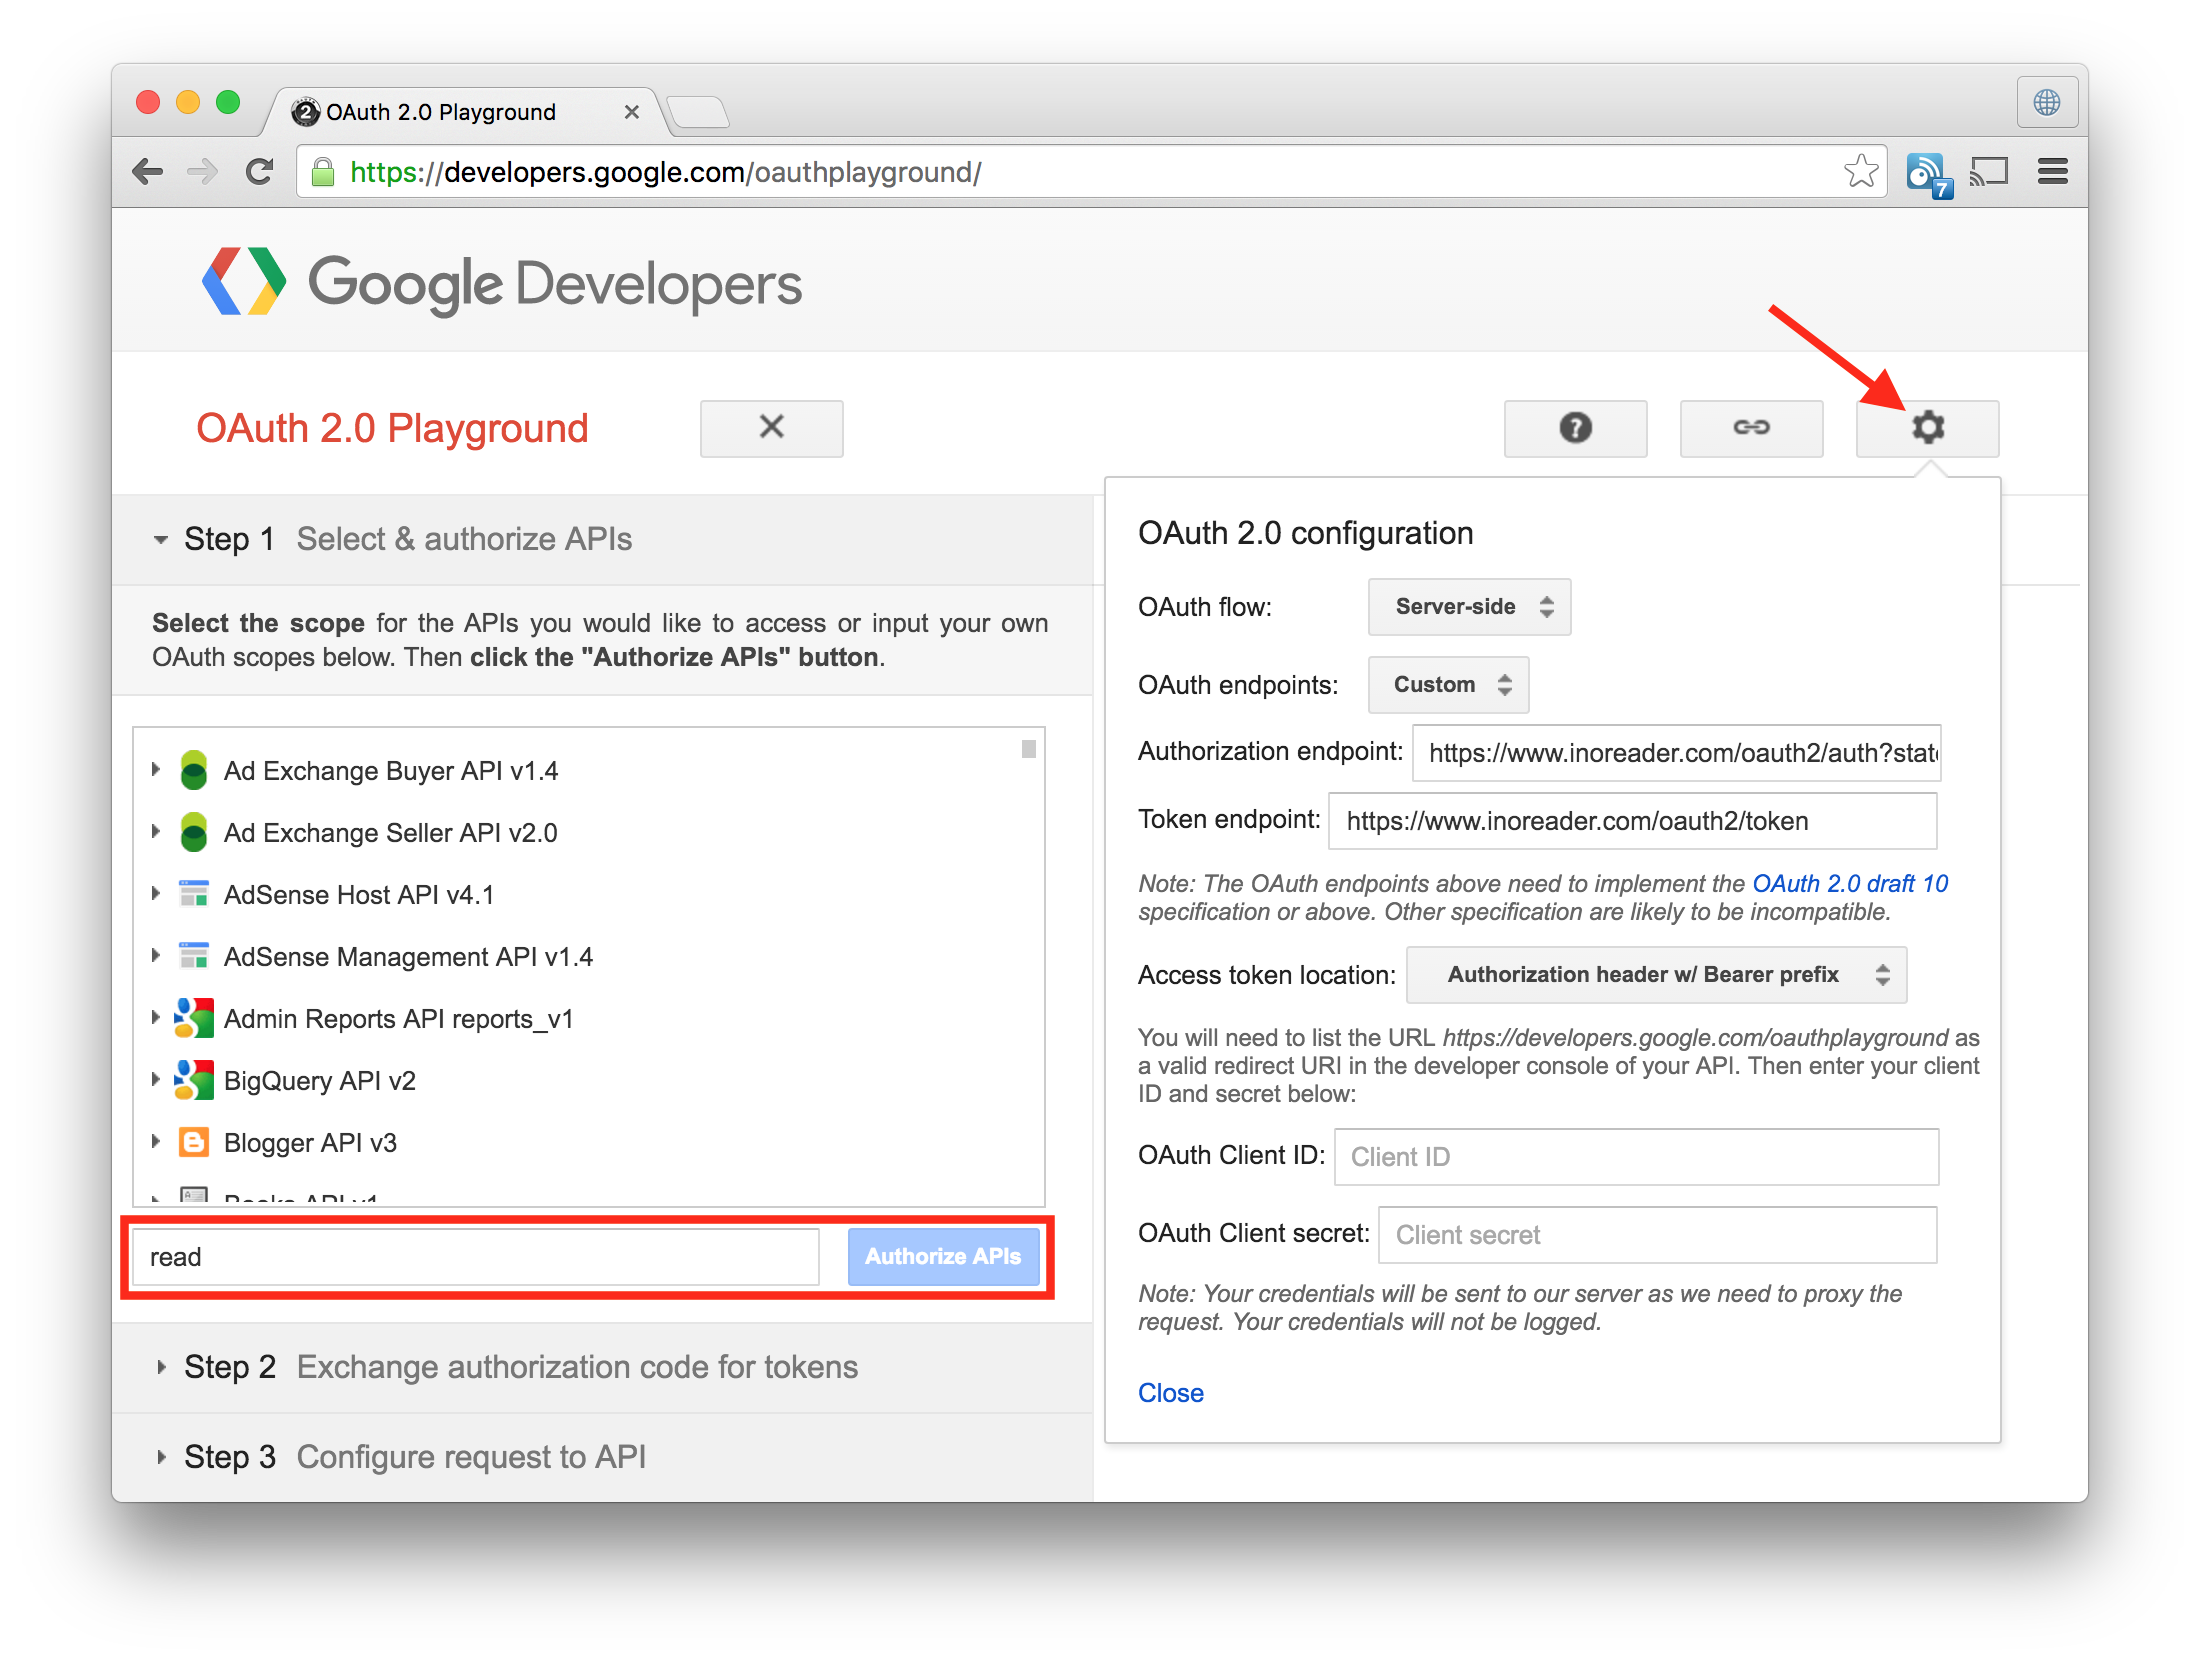Select Blogger API v3 label
The width and height of the screenshot is (2200, 1662).
coord(311,1143)
